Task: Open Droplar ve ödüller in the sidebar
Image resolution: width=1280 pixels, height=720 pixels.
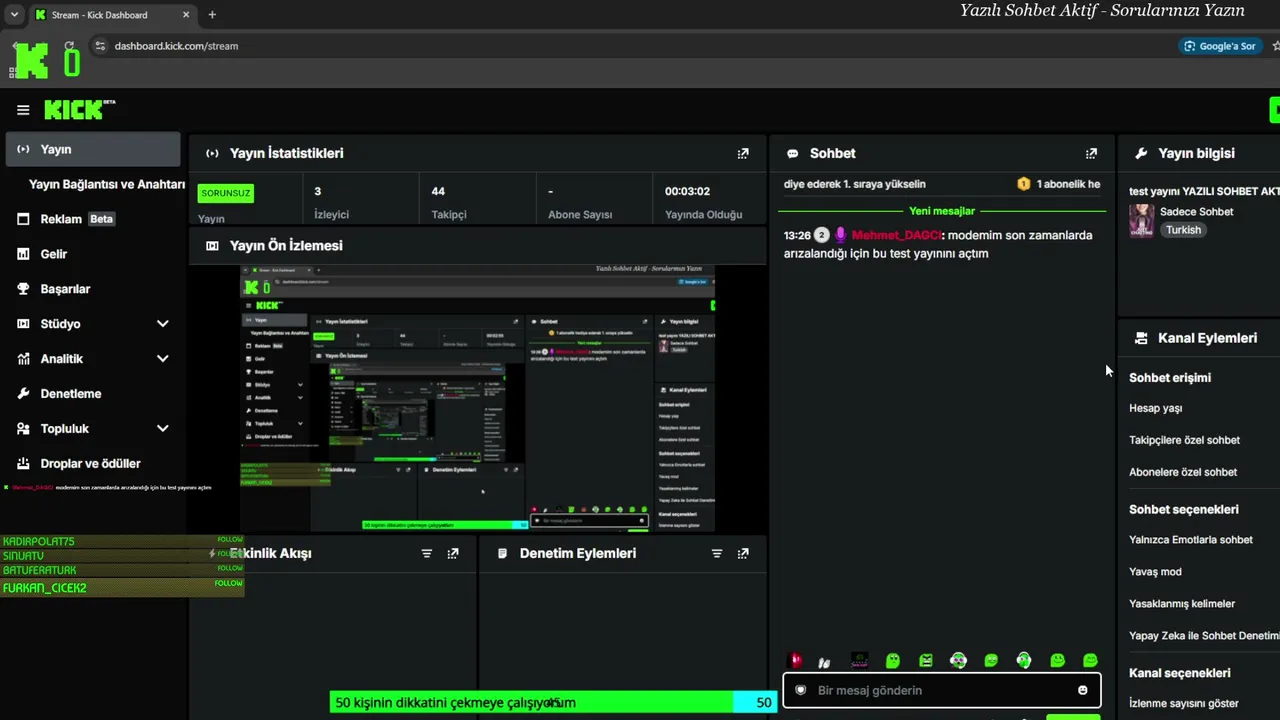Action: click(x=92, y=464)
